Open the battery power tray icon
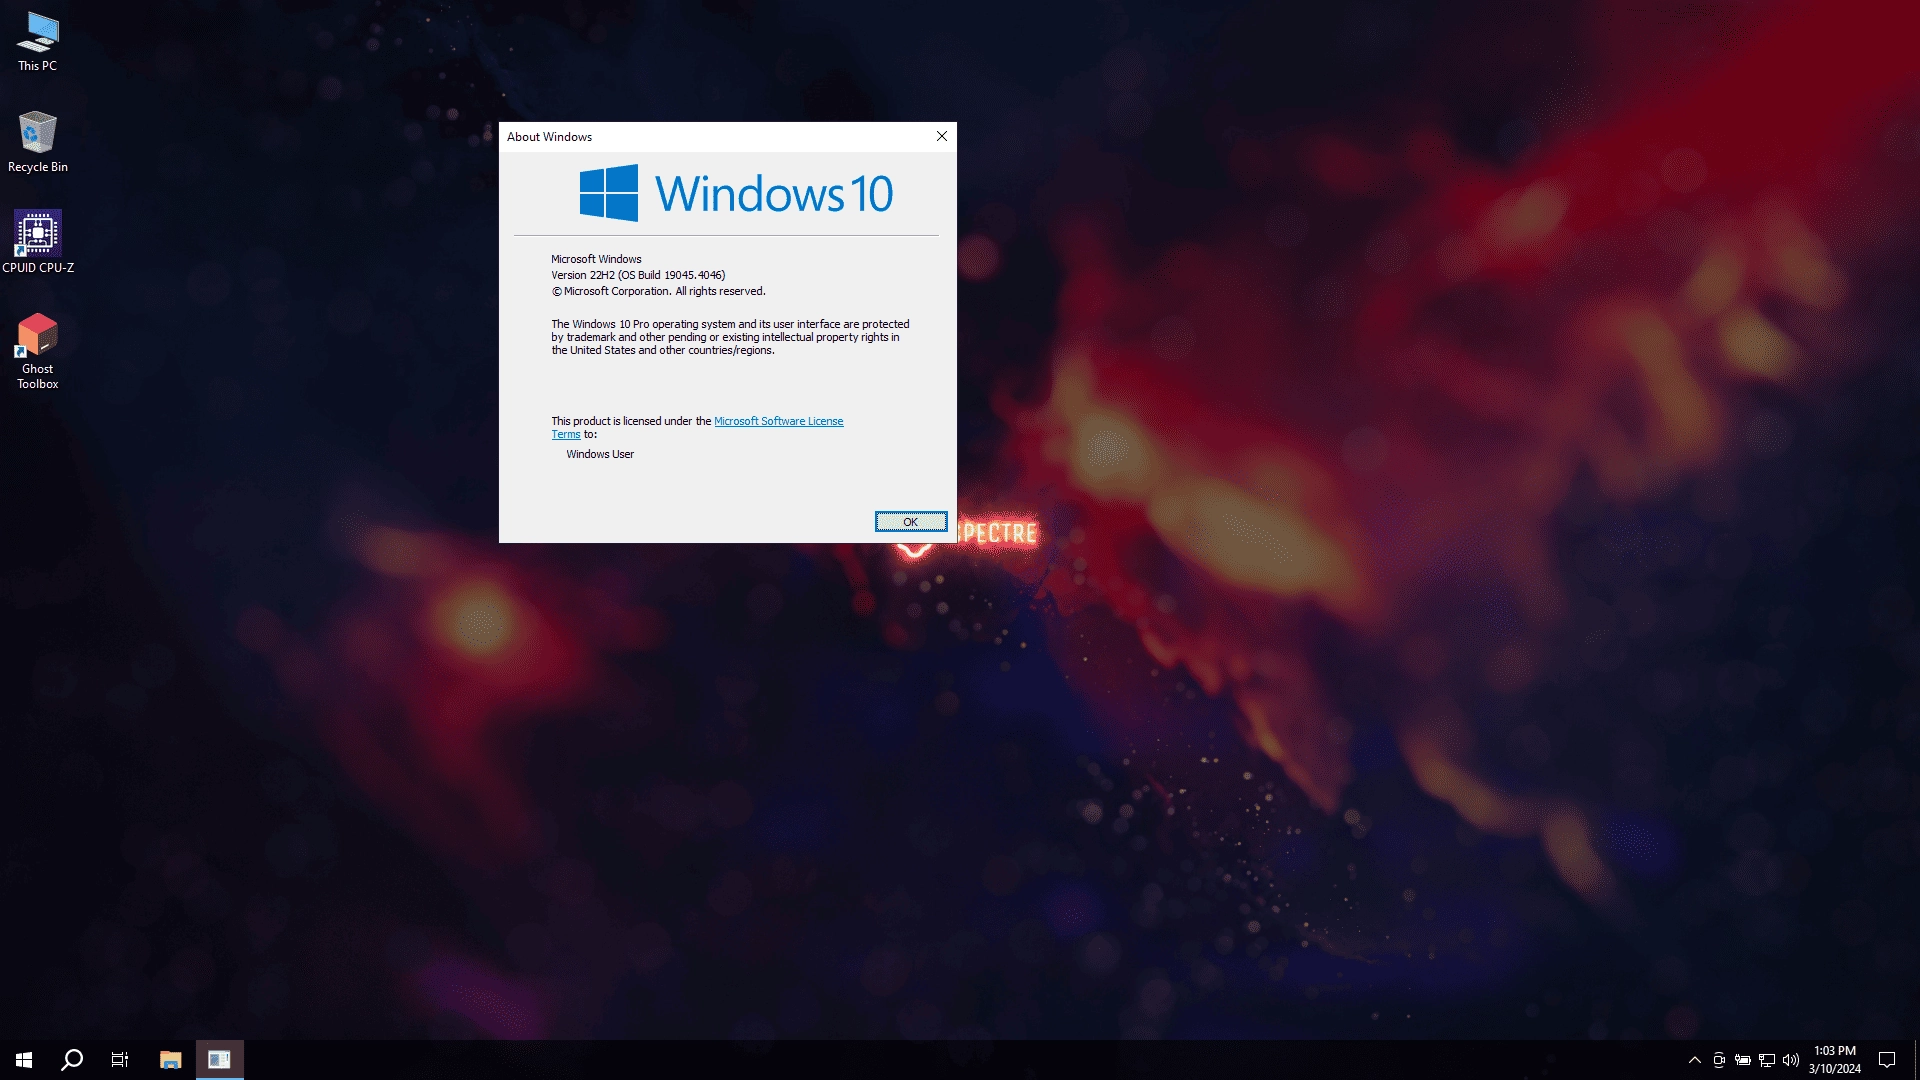This screenshot has height=1080, width=1920. click(1743, 1060)
